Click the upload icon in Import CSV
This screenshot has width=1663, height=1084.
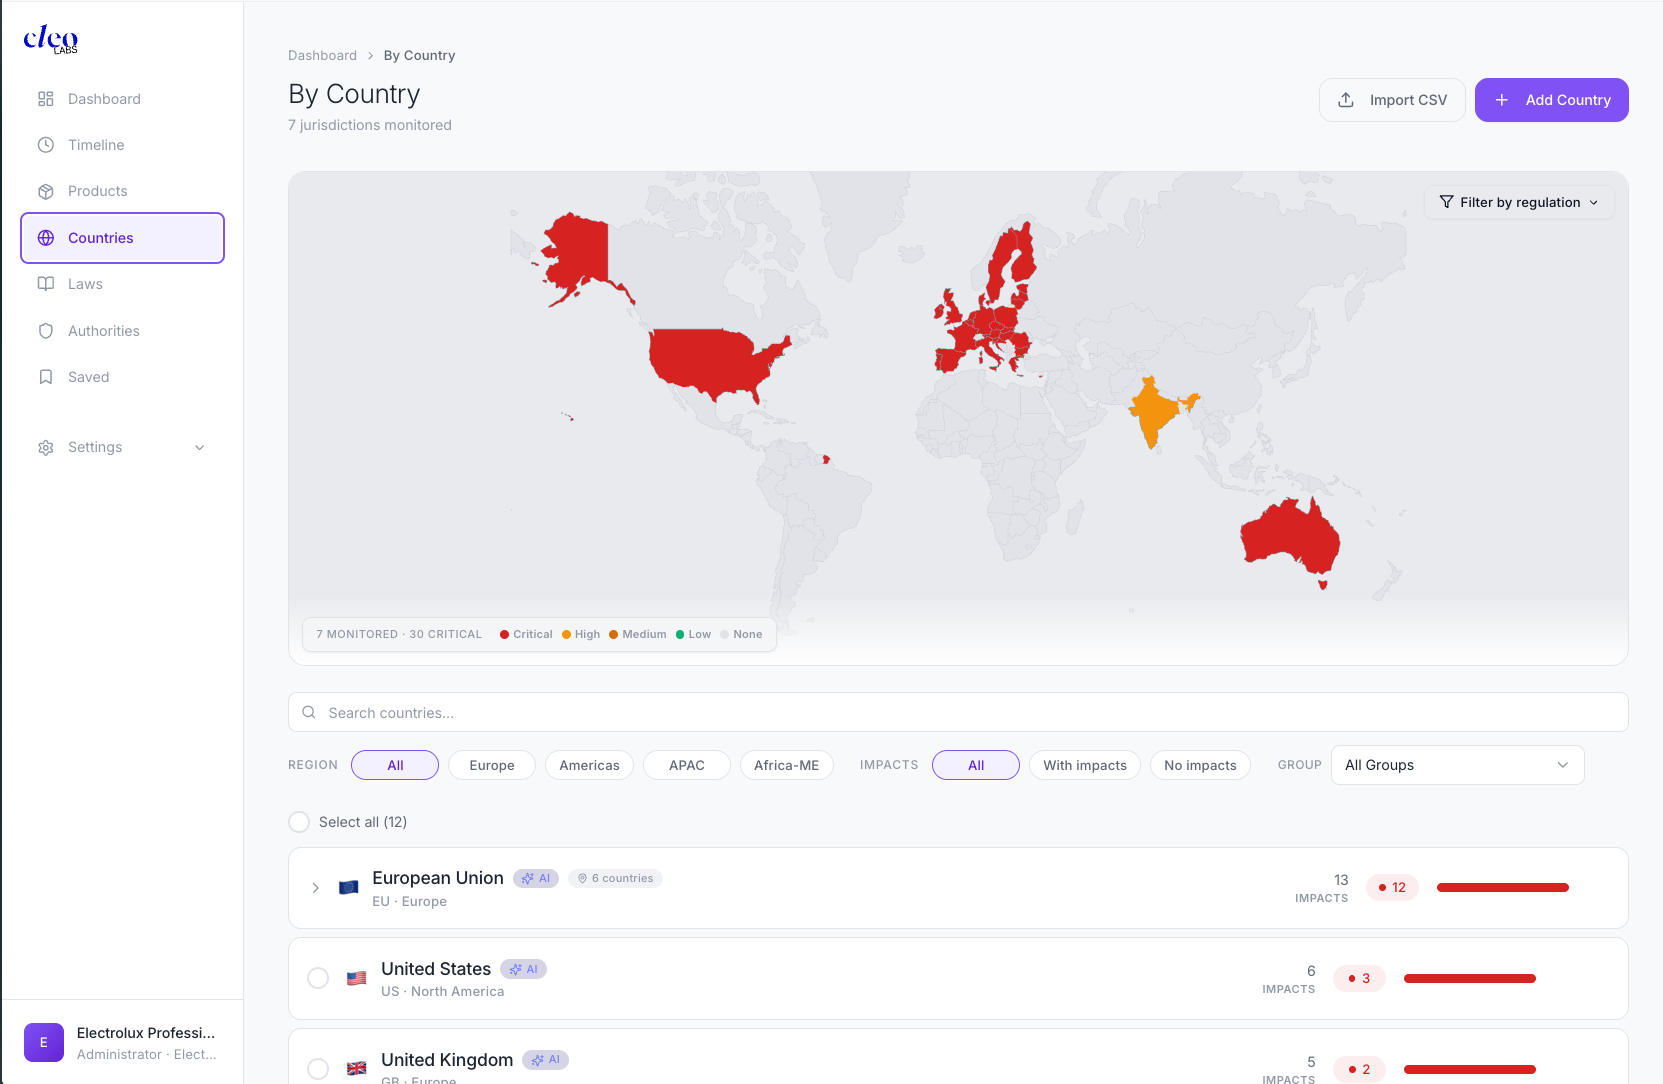(x=1346, y=100)
